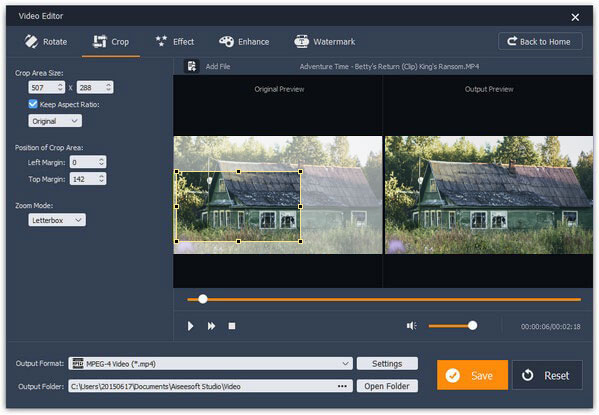Expand the Output Format dropdown
This screenshot has height=415, width=599.
pyautogui.click(x=210, y=363)
